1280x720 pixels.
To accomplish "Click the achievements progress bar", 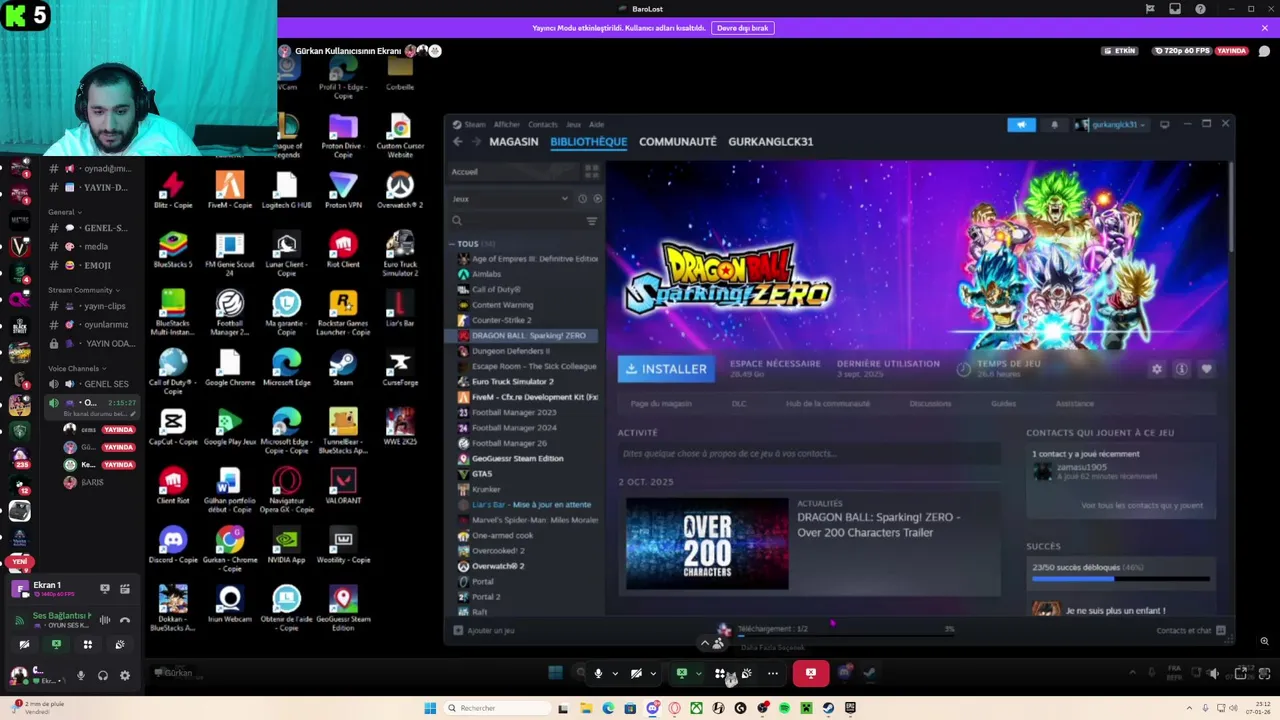I will (1121, 579).
